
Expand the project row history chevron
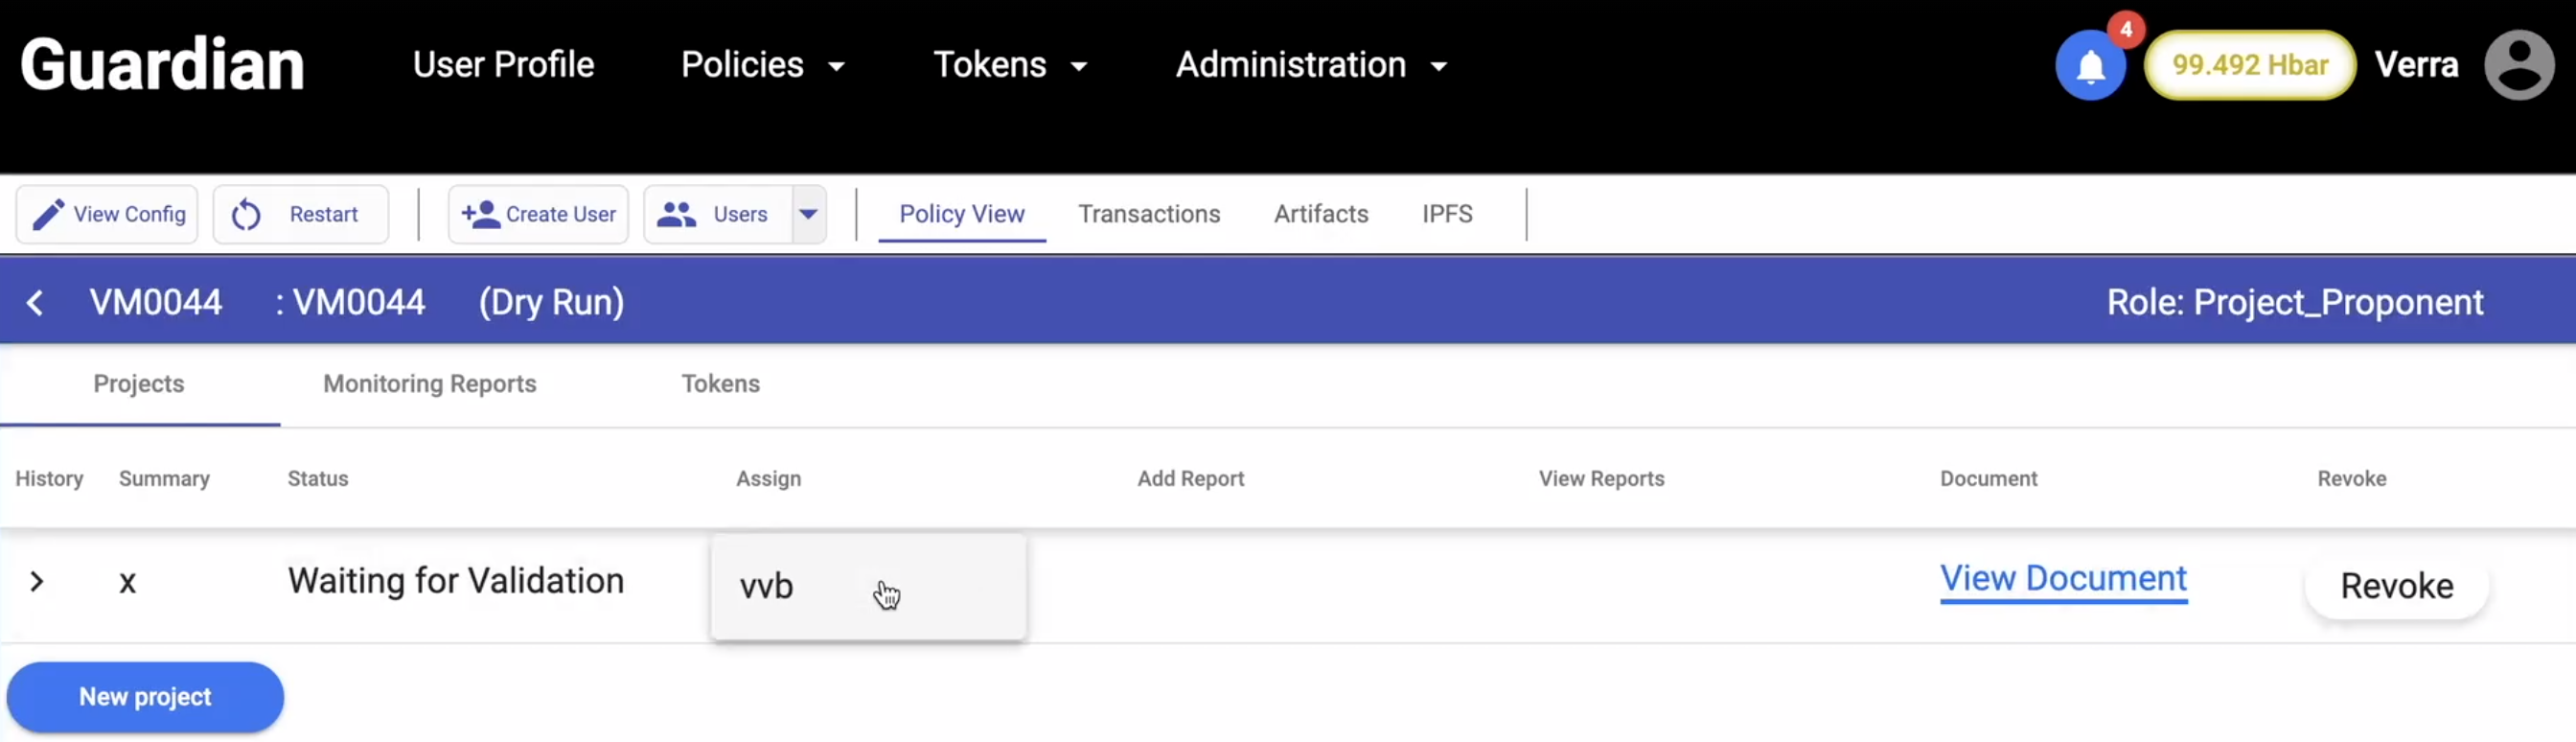point(37,581)
